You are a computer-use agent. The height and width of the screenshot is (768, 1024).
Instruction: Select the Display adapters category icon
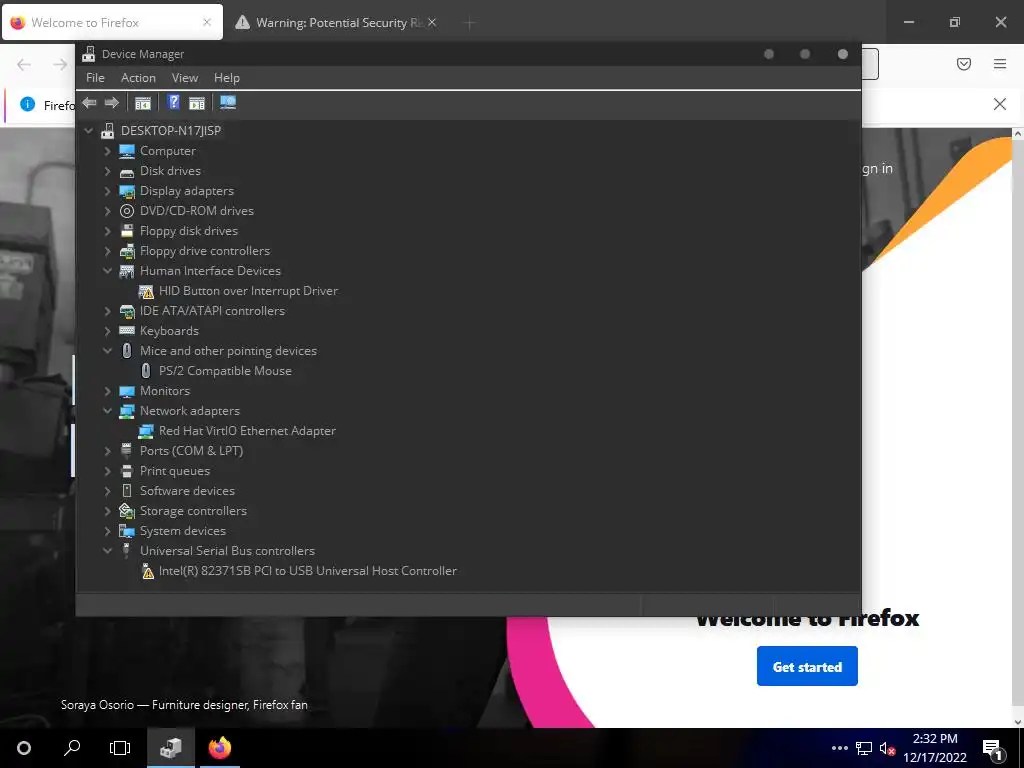point(127,191)
